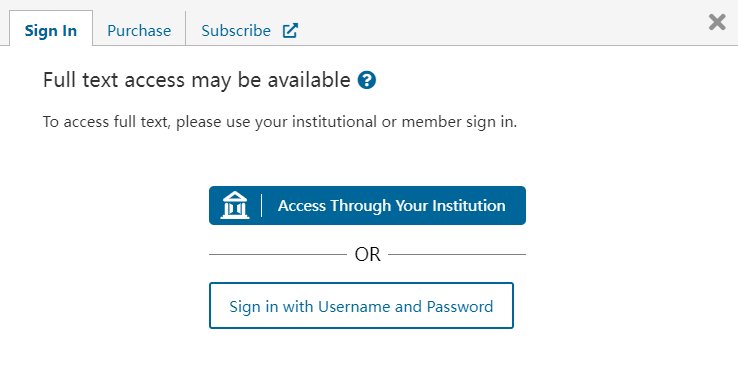
Task: Click the divider line right of OR
Action: click(457, 255)
